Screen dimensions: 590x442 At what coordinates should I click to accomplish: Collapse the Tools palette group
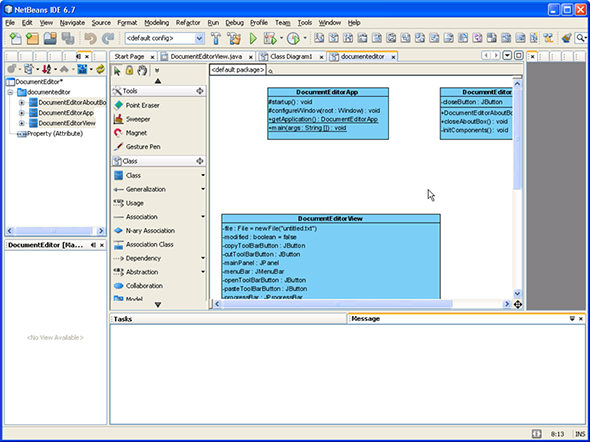[x=199, y=91]
